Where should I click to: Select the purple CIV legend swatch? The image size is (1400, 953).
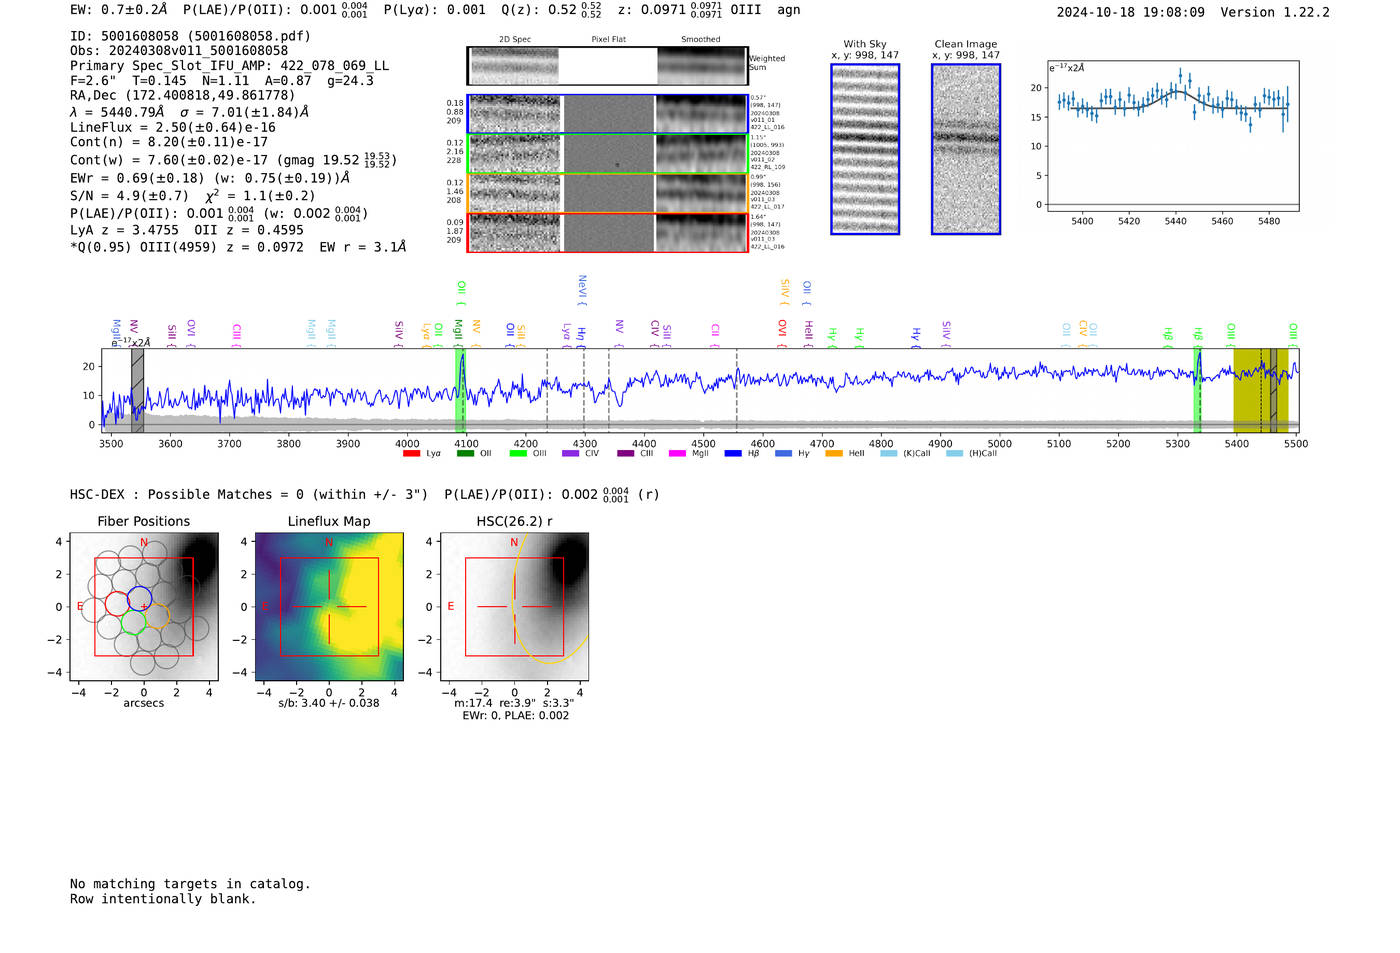click(571, 454)
